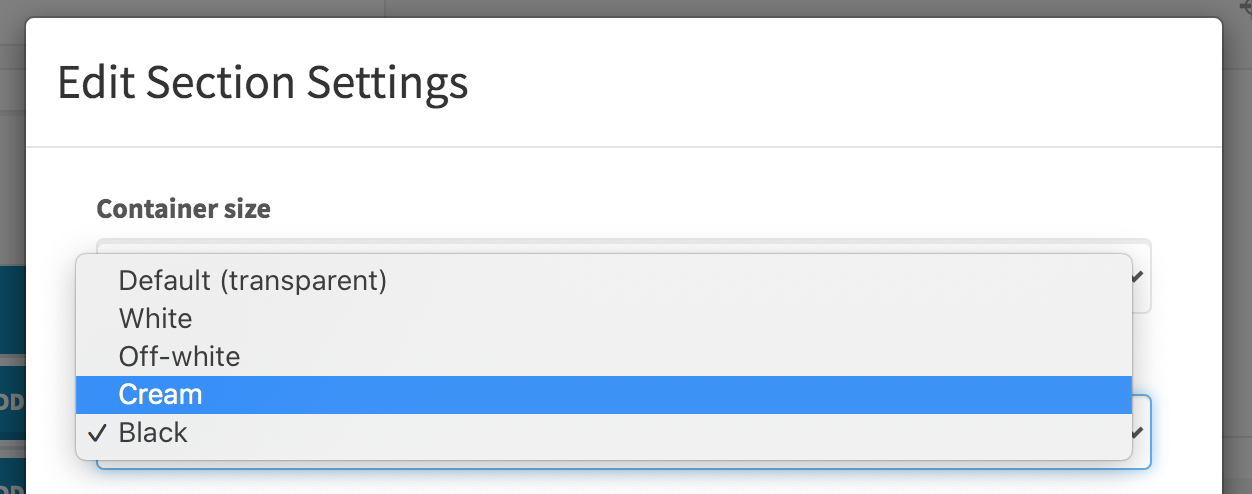Select the Default (transparent) option
Image resolution: width=1252 pixels, height=494 pixels.
(252, 280)
